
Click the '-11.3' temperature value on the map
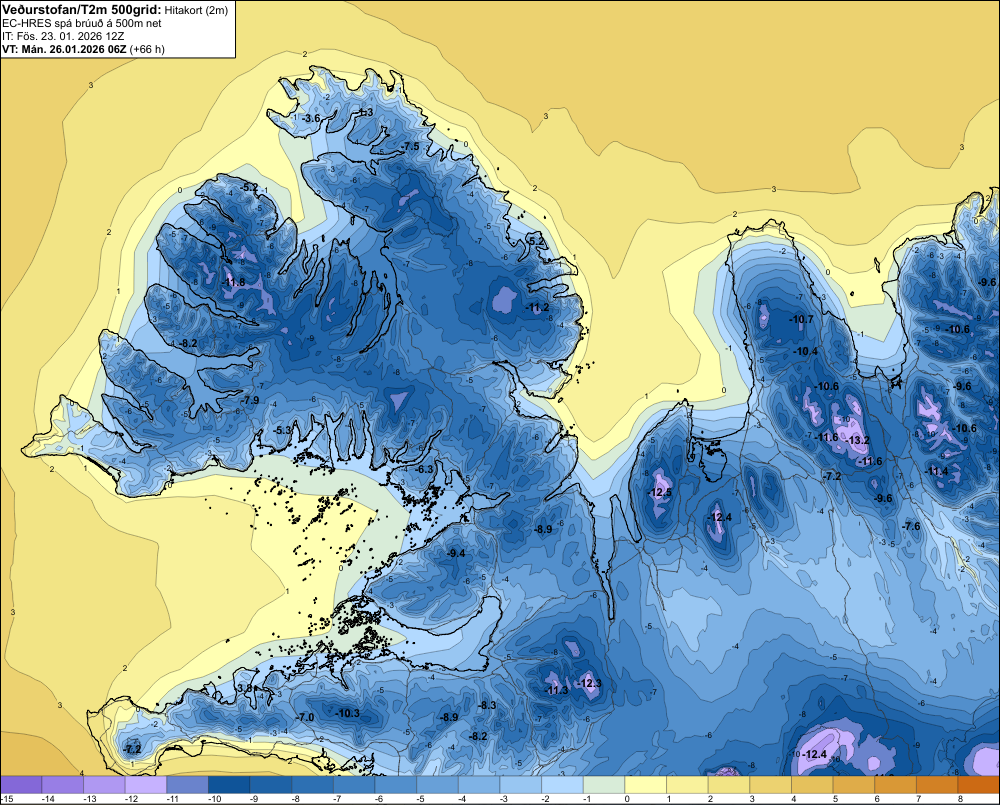click(x=556, y=690)
